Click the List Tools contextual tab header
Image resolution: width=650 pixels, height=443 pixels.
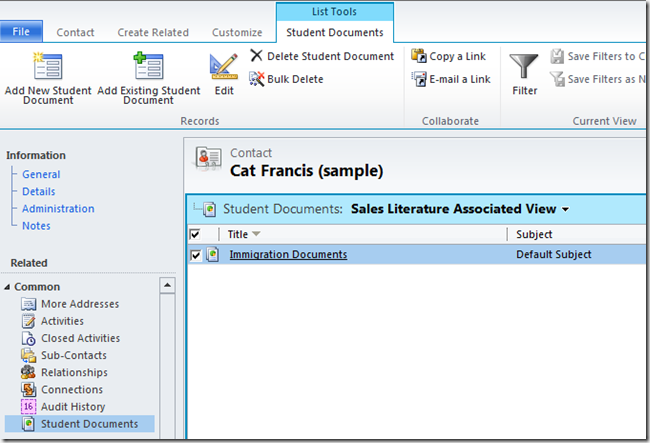335,12
